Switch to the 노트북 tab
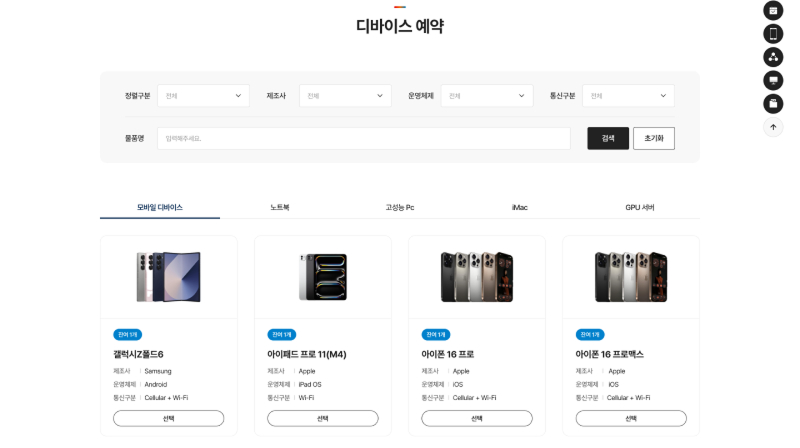 click(x=280, y=207)
